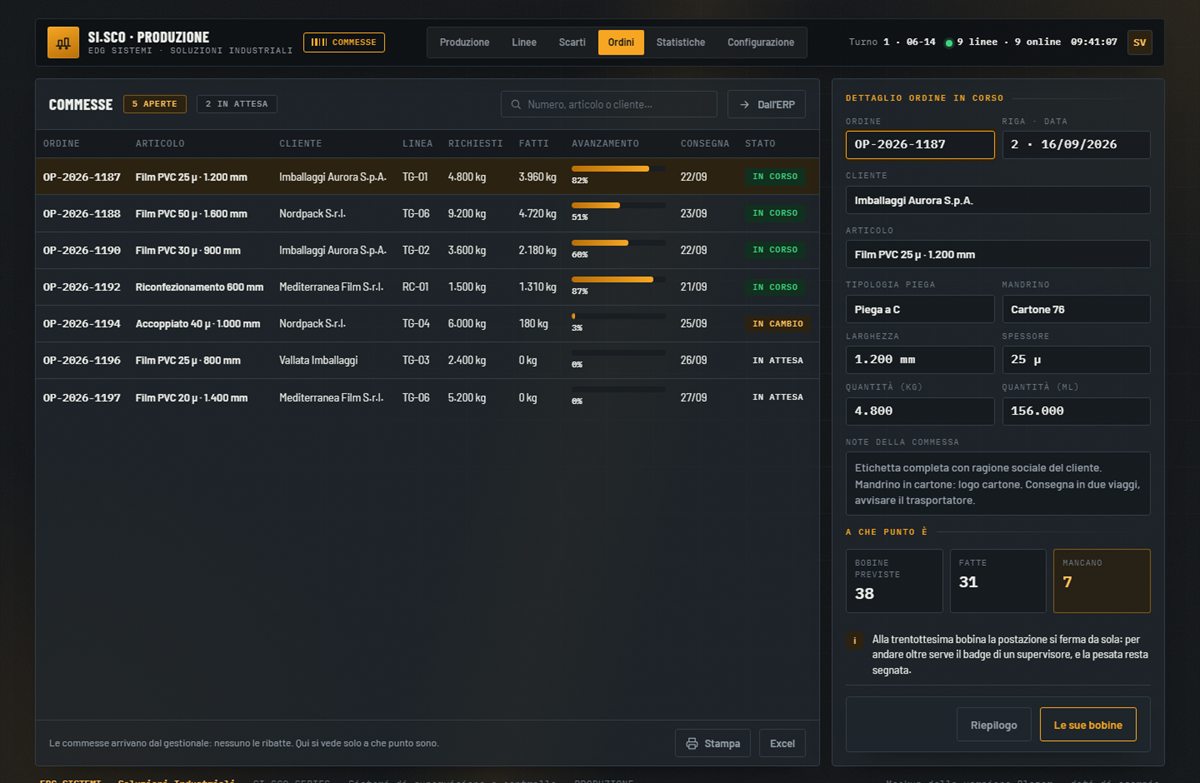Select the Ordini tab
The width and height of the screenshot is (1200, 783).
pyautogui.click(x=621, y=42)
